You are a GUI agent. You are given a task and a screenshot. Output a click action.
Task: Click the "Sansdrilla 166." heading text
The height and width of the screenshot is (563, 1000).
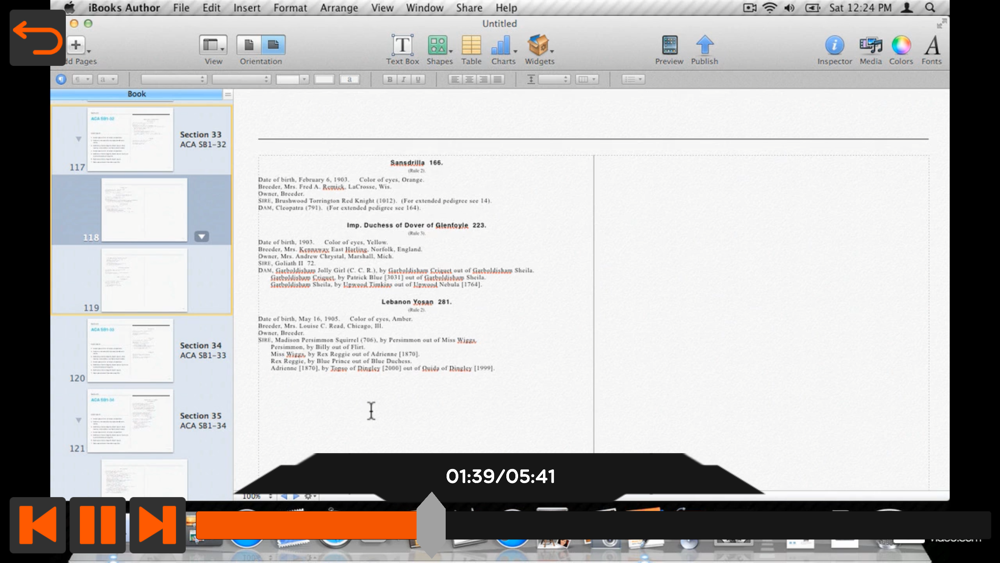[x=416, y=163]
